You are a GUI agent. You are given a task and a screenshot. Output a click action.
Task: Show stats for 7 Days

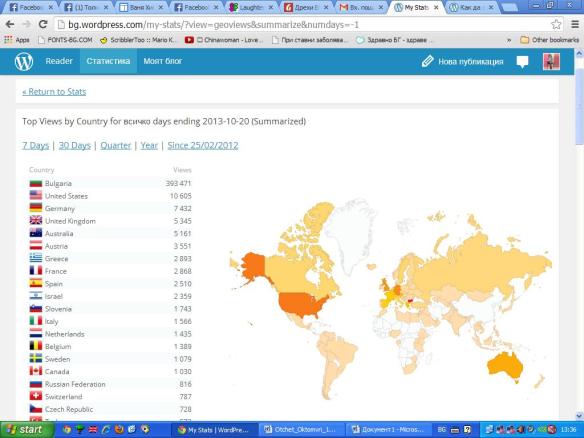coord(35,145)
